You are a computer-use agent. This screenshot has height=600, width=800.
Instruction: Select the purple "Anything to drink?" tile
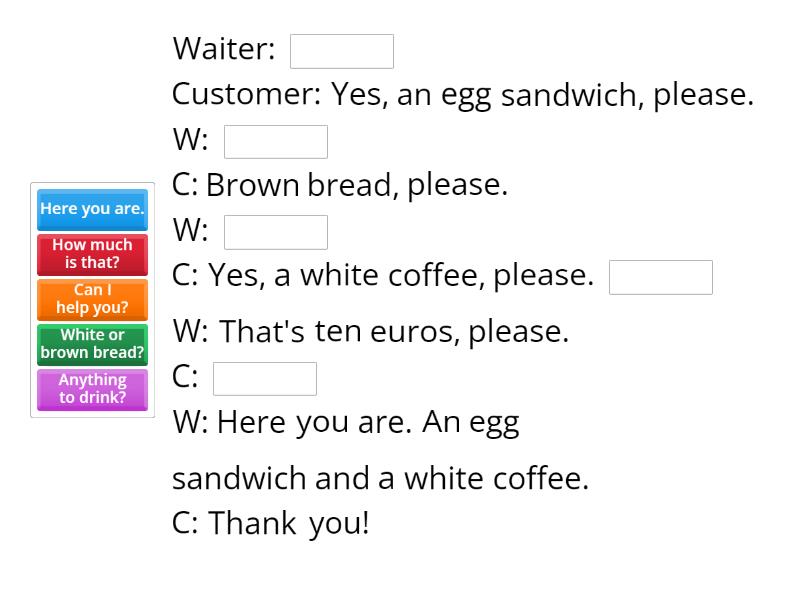click(92, 389)
